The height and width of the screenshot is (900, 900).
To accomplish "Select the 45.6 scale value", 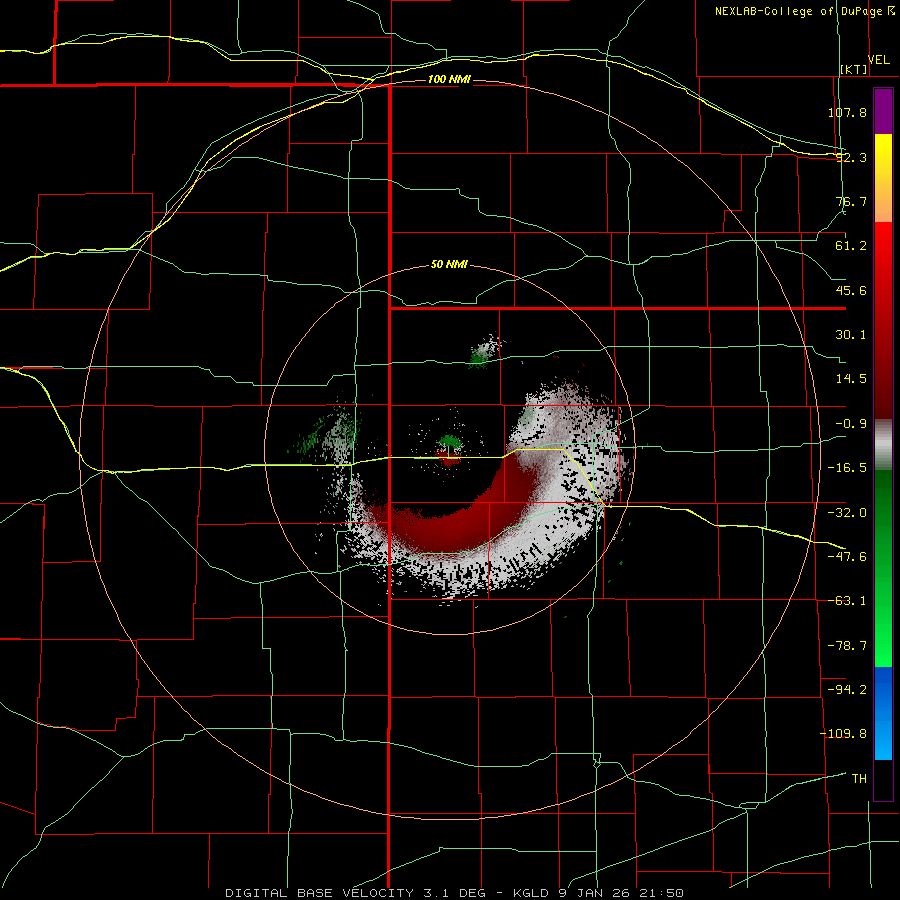I will pyautogui.click(x=851, y=290).
